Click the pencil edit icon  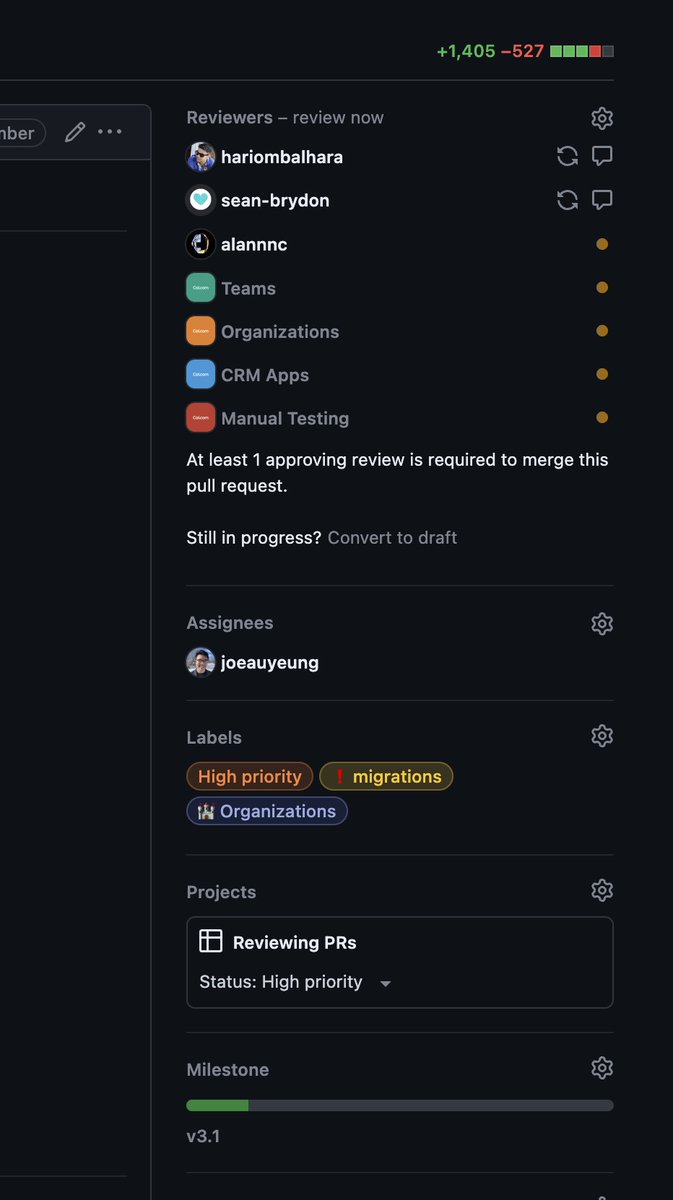[75, 132]
